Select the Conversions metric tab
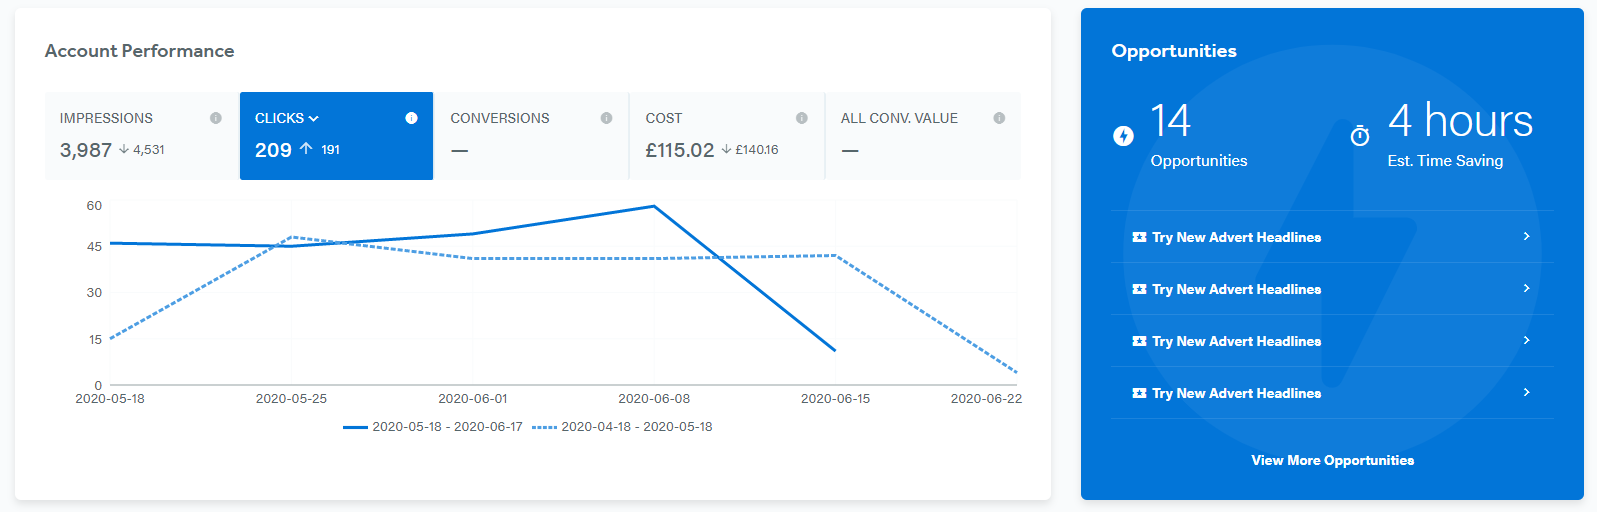Image resolution: width=1597 pixels, height=512 pixels. (x=531, y=136)
